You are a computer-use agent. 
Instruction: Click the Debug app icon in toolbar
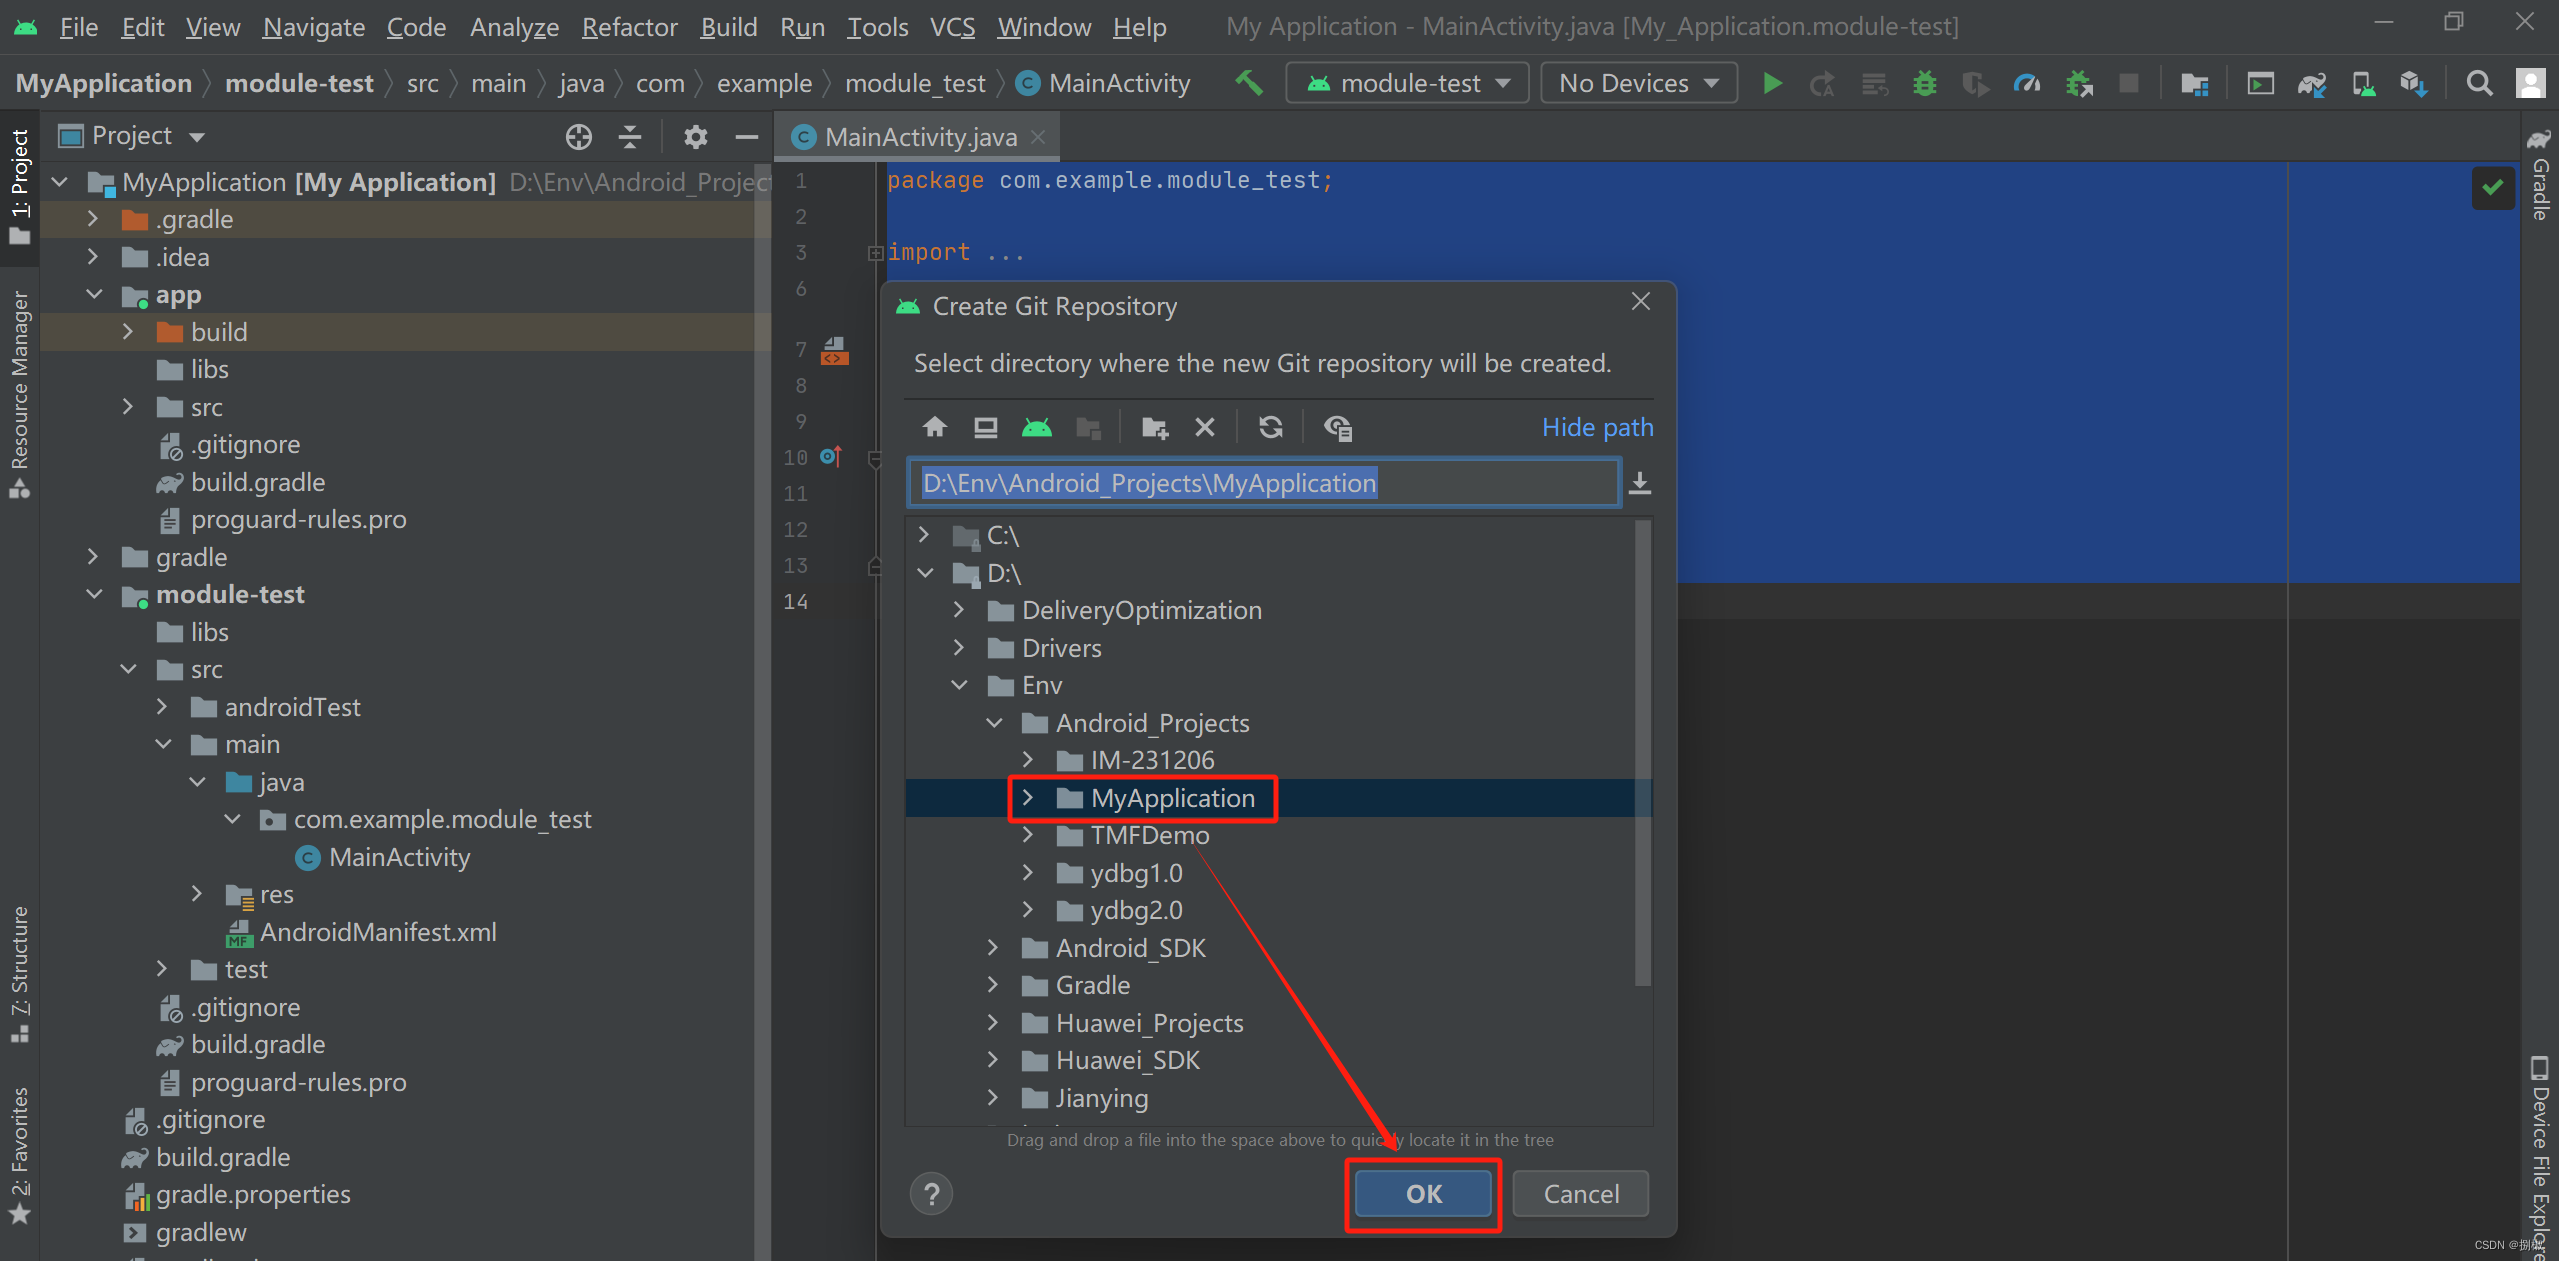[x=1926, y=85]
